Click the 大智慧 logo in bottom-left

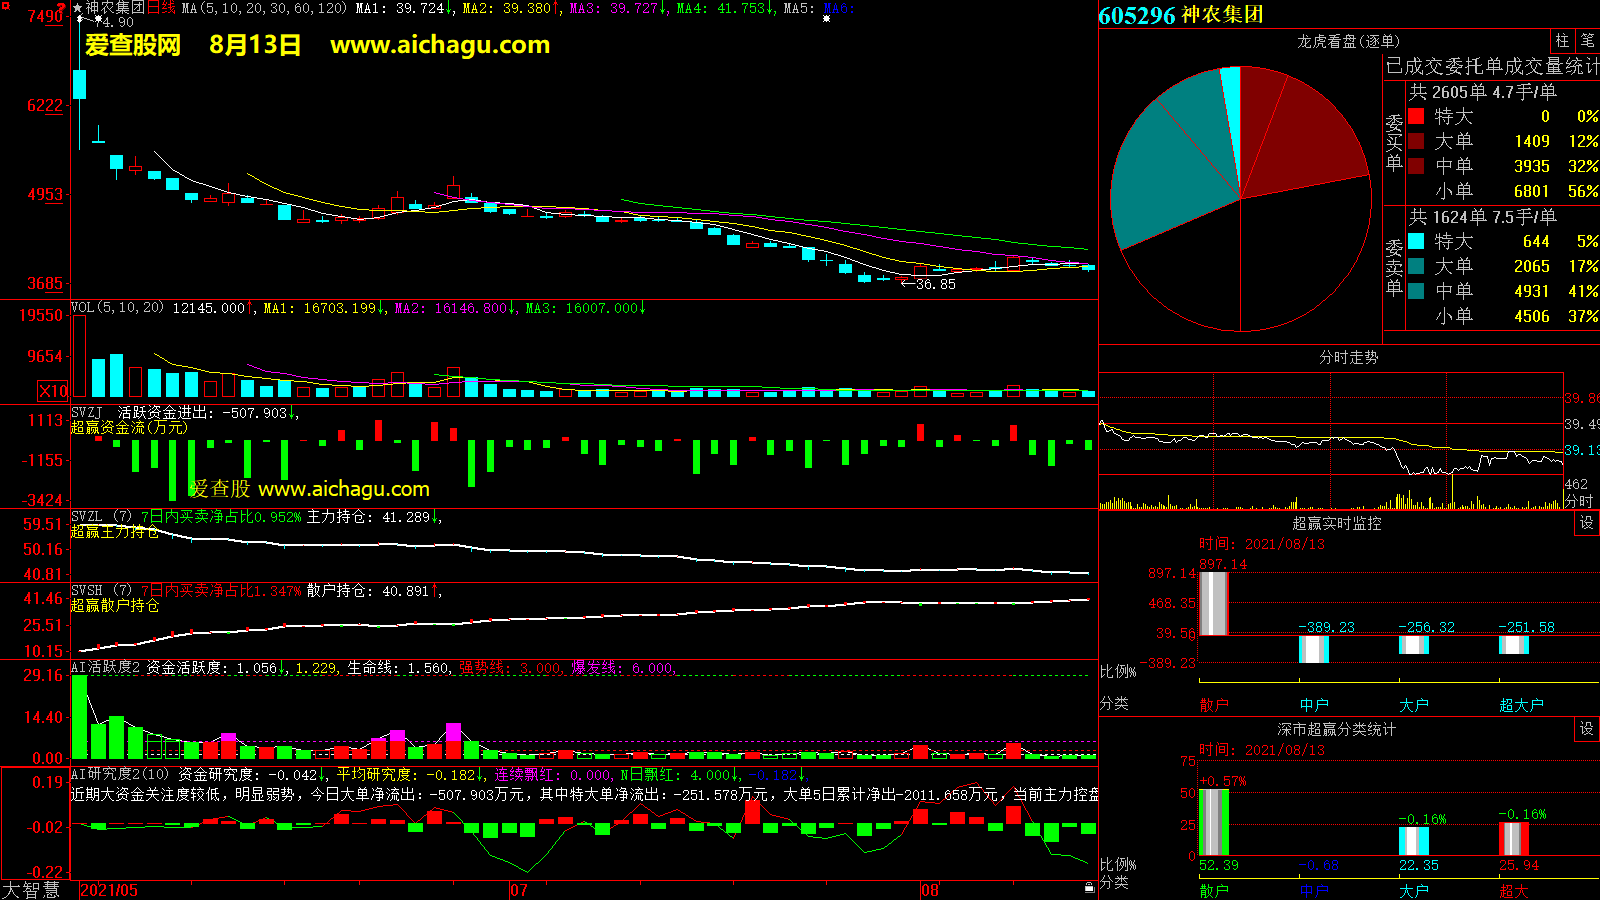31,890
